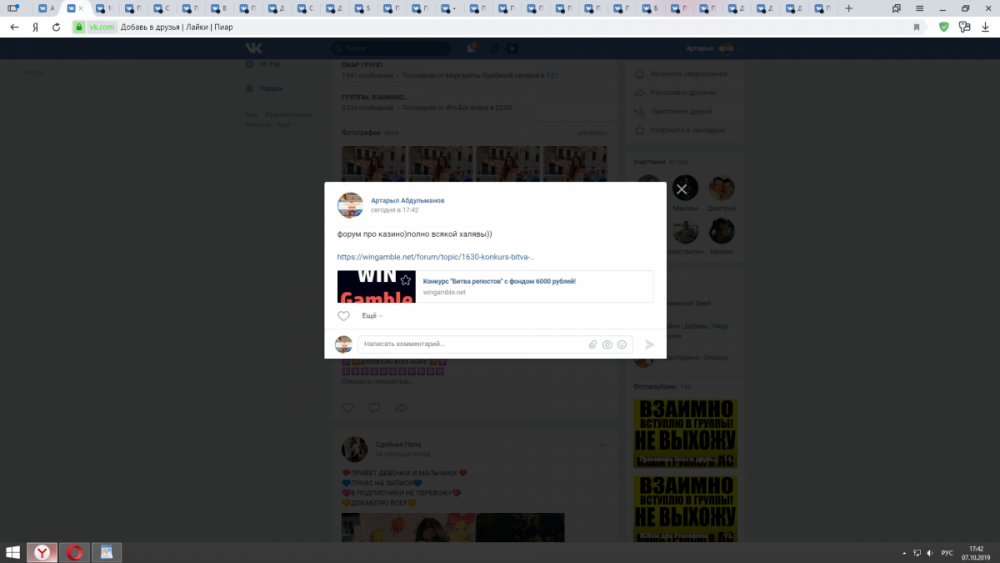1000x563 pixels.
Task: Open a new browser tab with plus button
Action: coord(849,8)
